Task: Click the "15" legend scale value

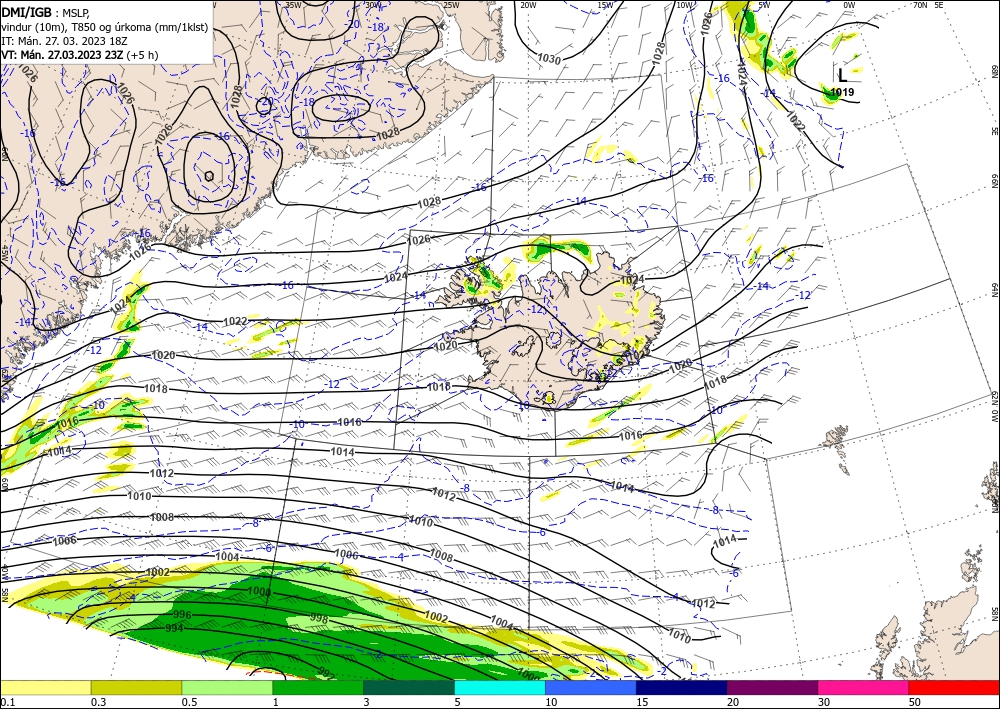Action: [x=642, y=702]
